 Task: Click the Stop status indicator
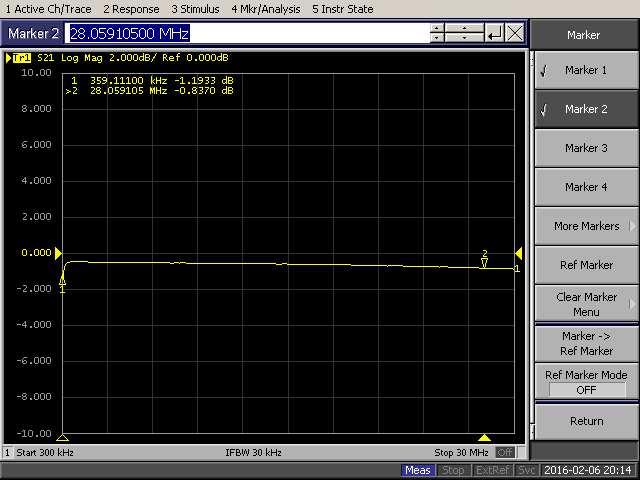(453, 470)
